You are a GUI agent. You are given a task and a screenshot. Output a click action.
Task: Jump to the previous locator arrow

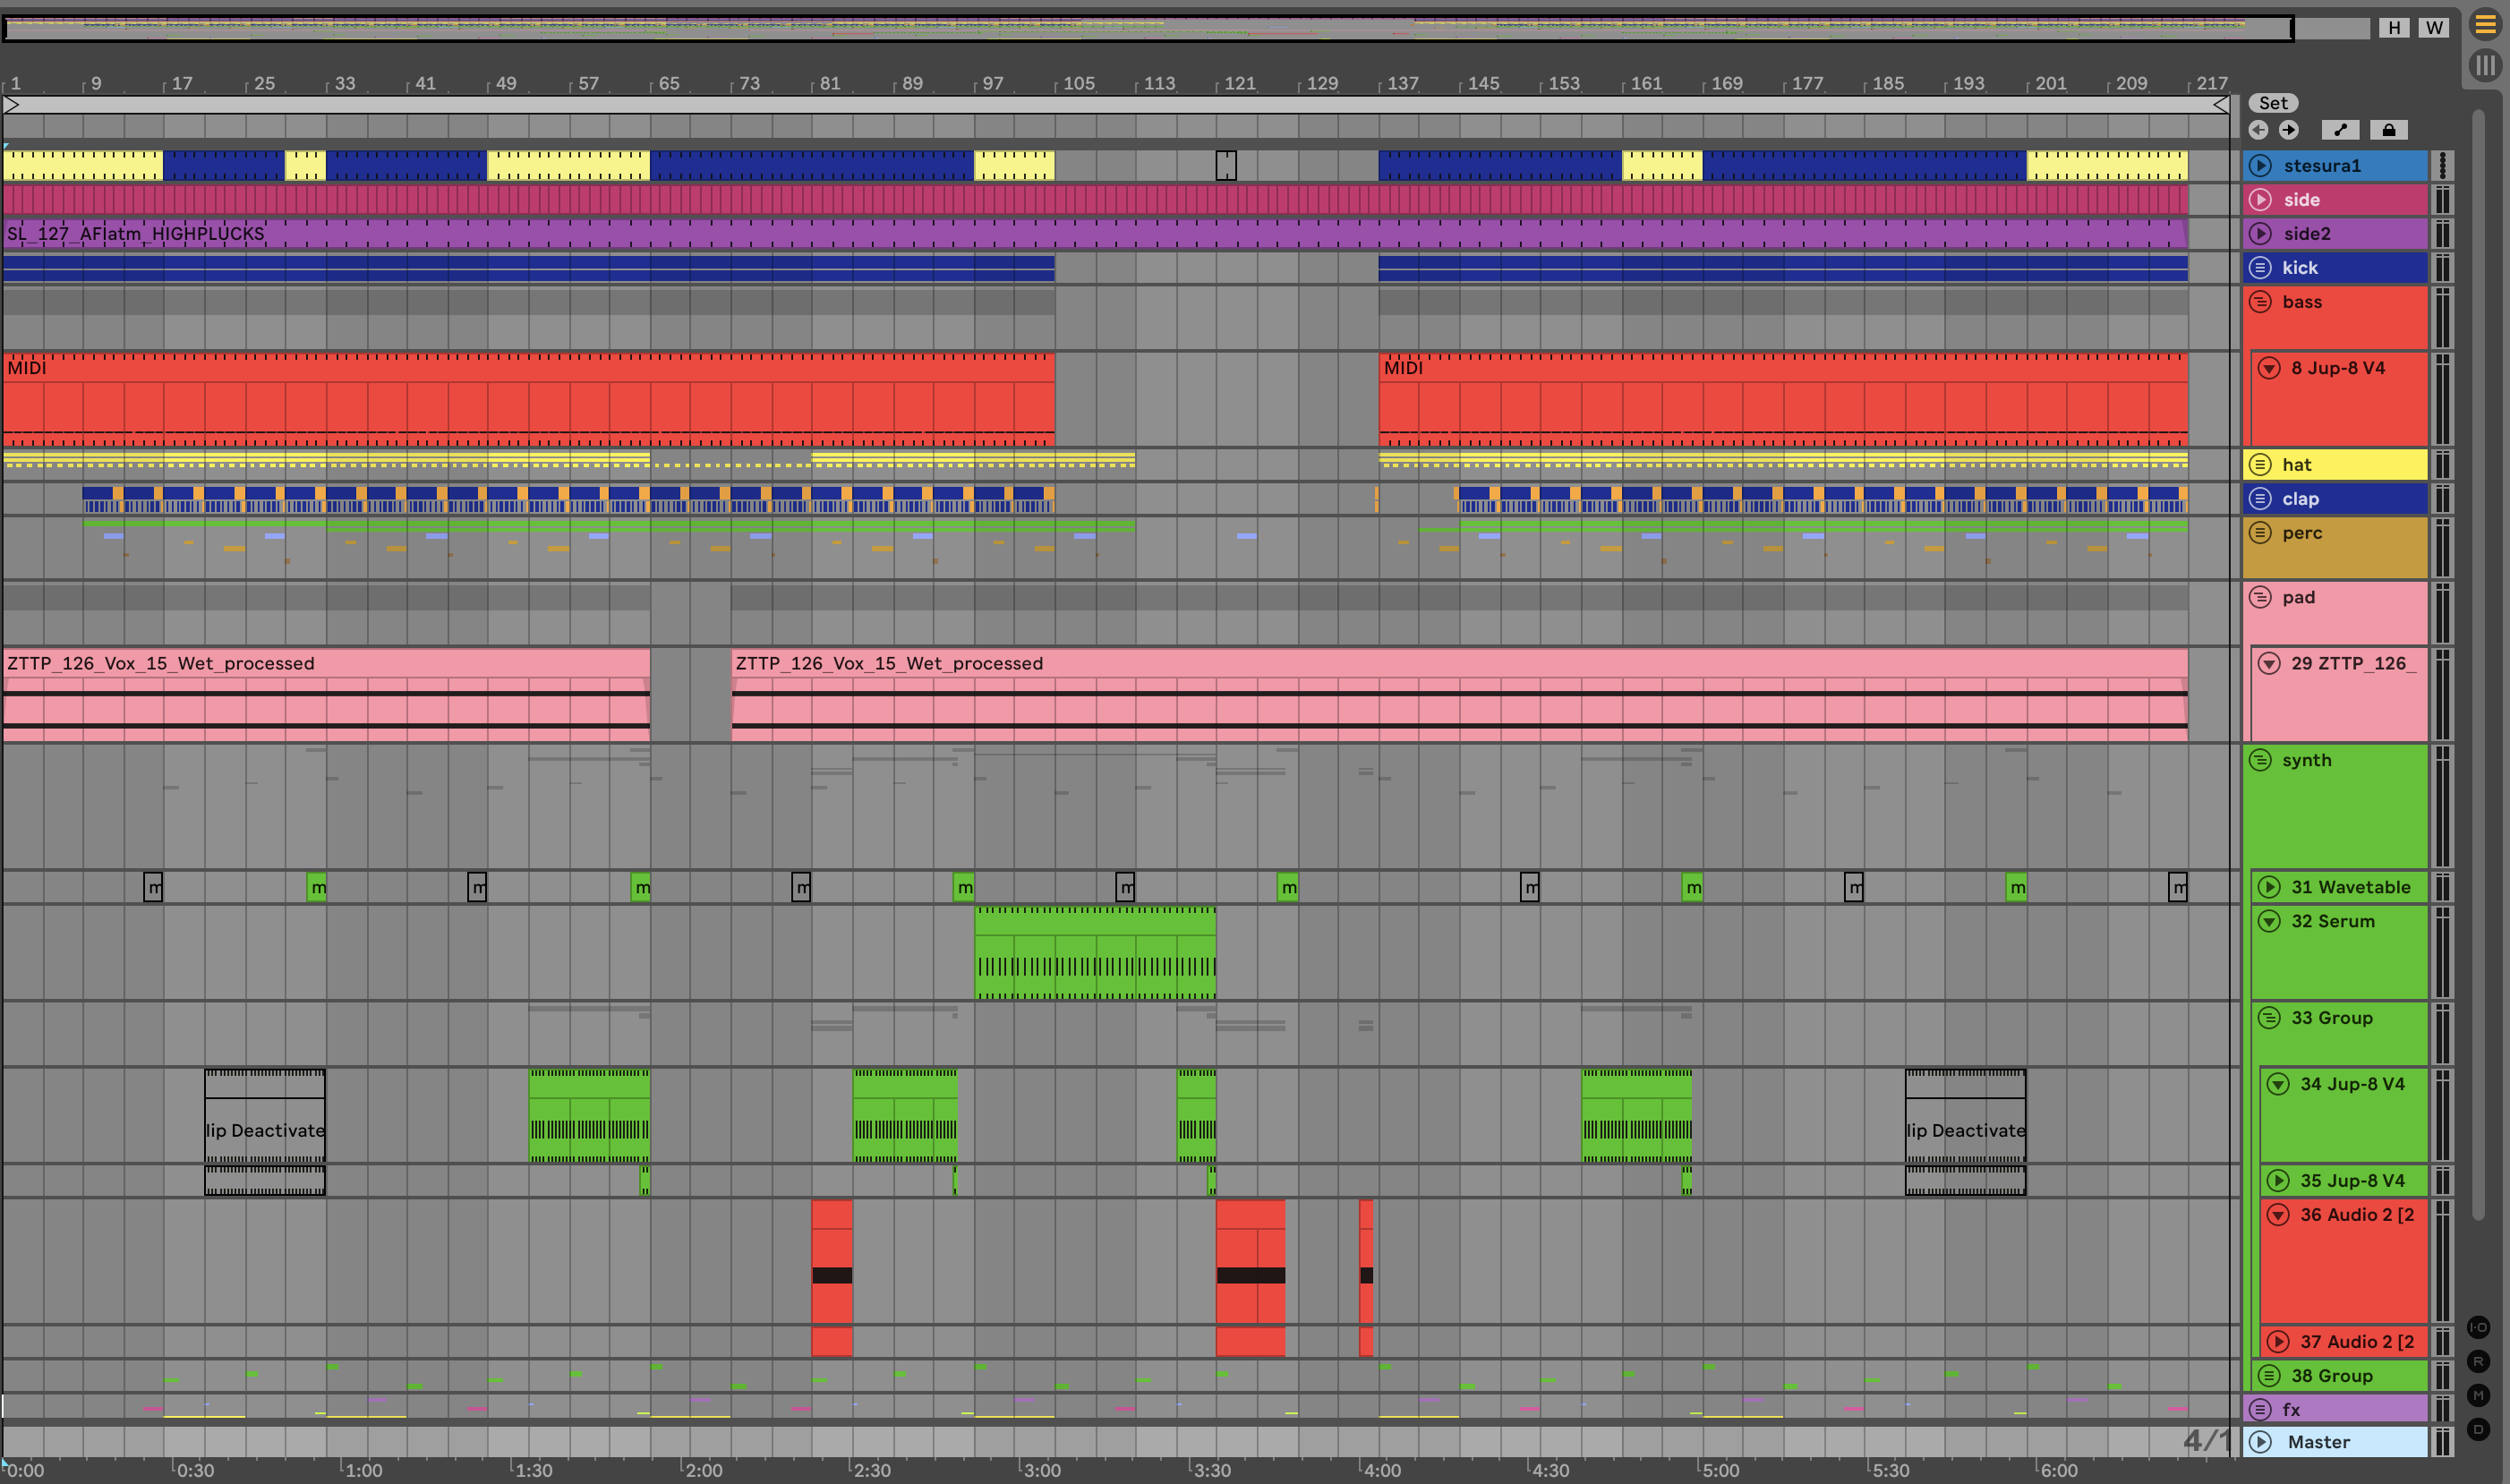tap(2258, 130)
